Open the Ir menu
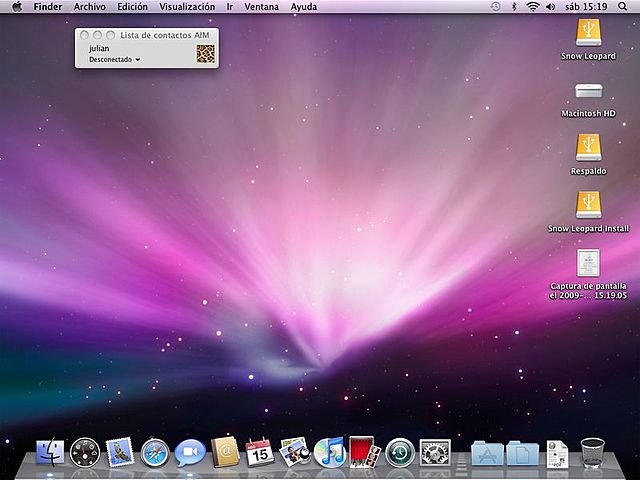640x480 pixels. click(x=230, y=7)
